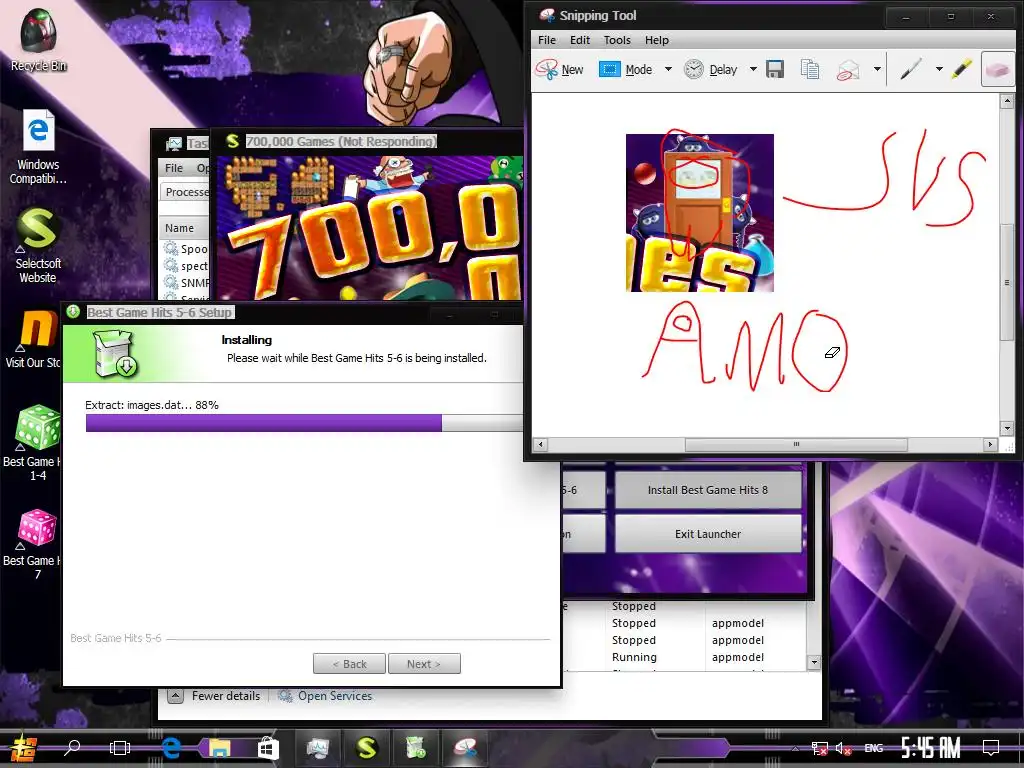Open the Help menu in Snipping Tool
The width and height of the screenshot is (1024, 768).
pos(657,40)
